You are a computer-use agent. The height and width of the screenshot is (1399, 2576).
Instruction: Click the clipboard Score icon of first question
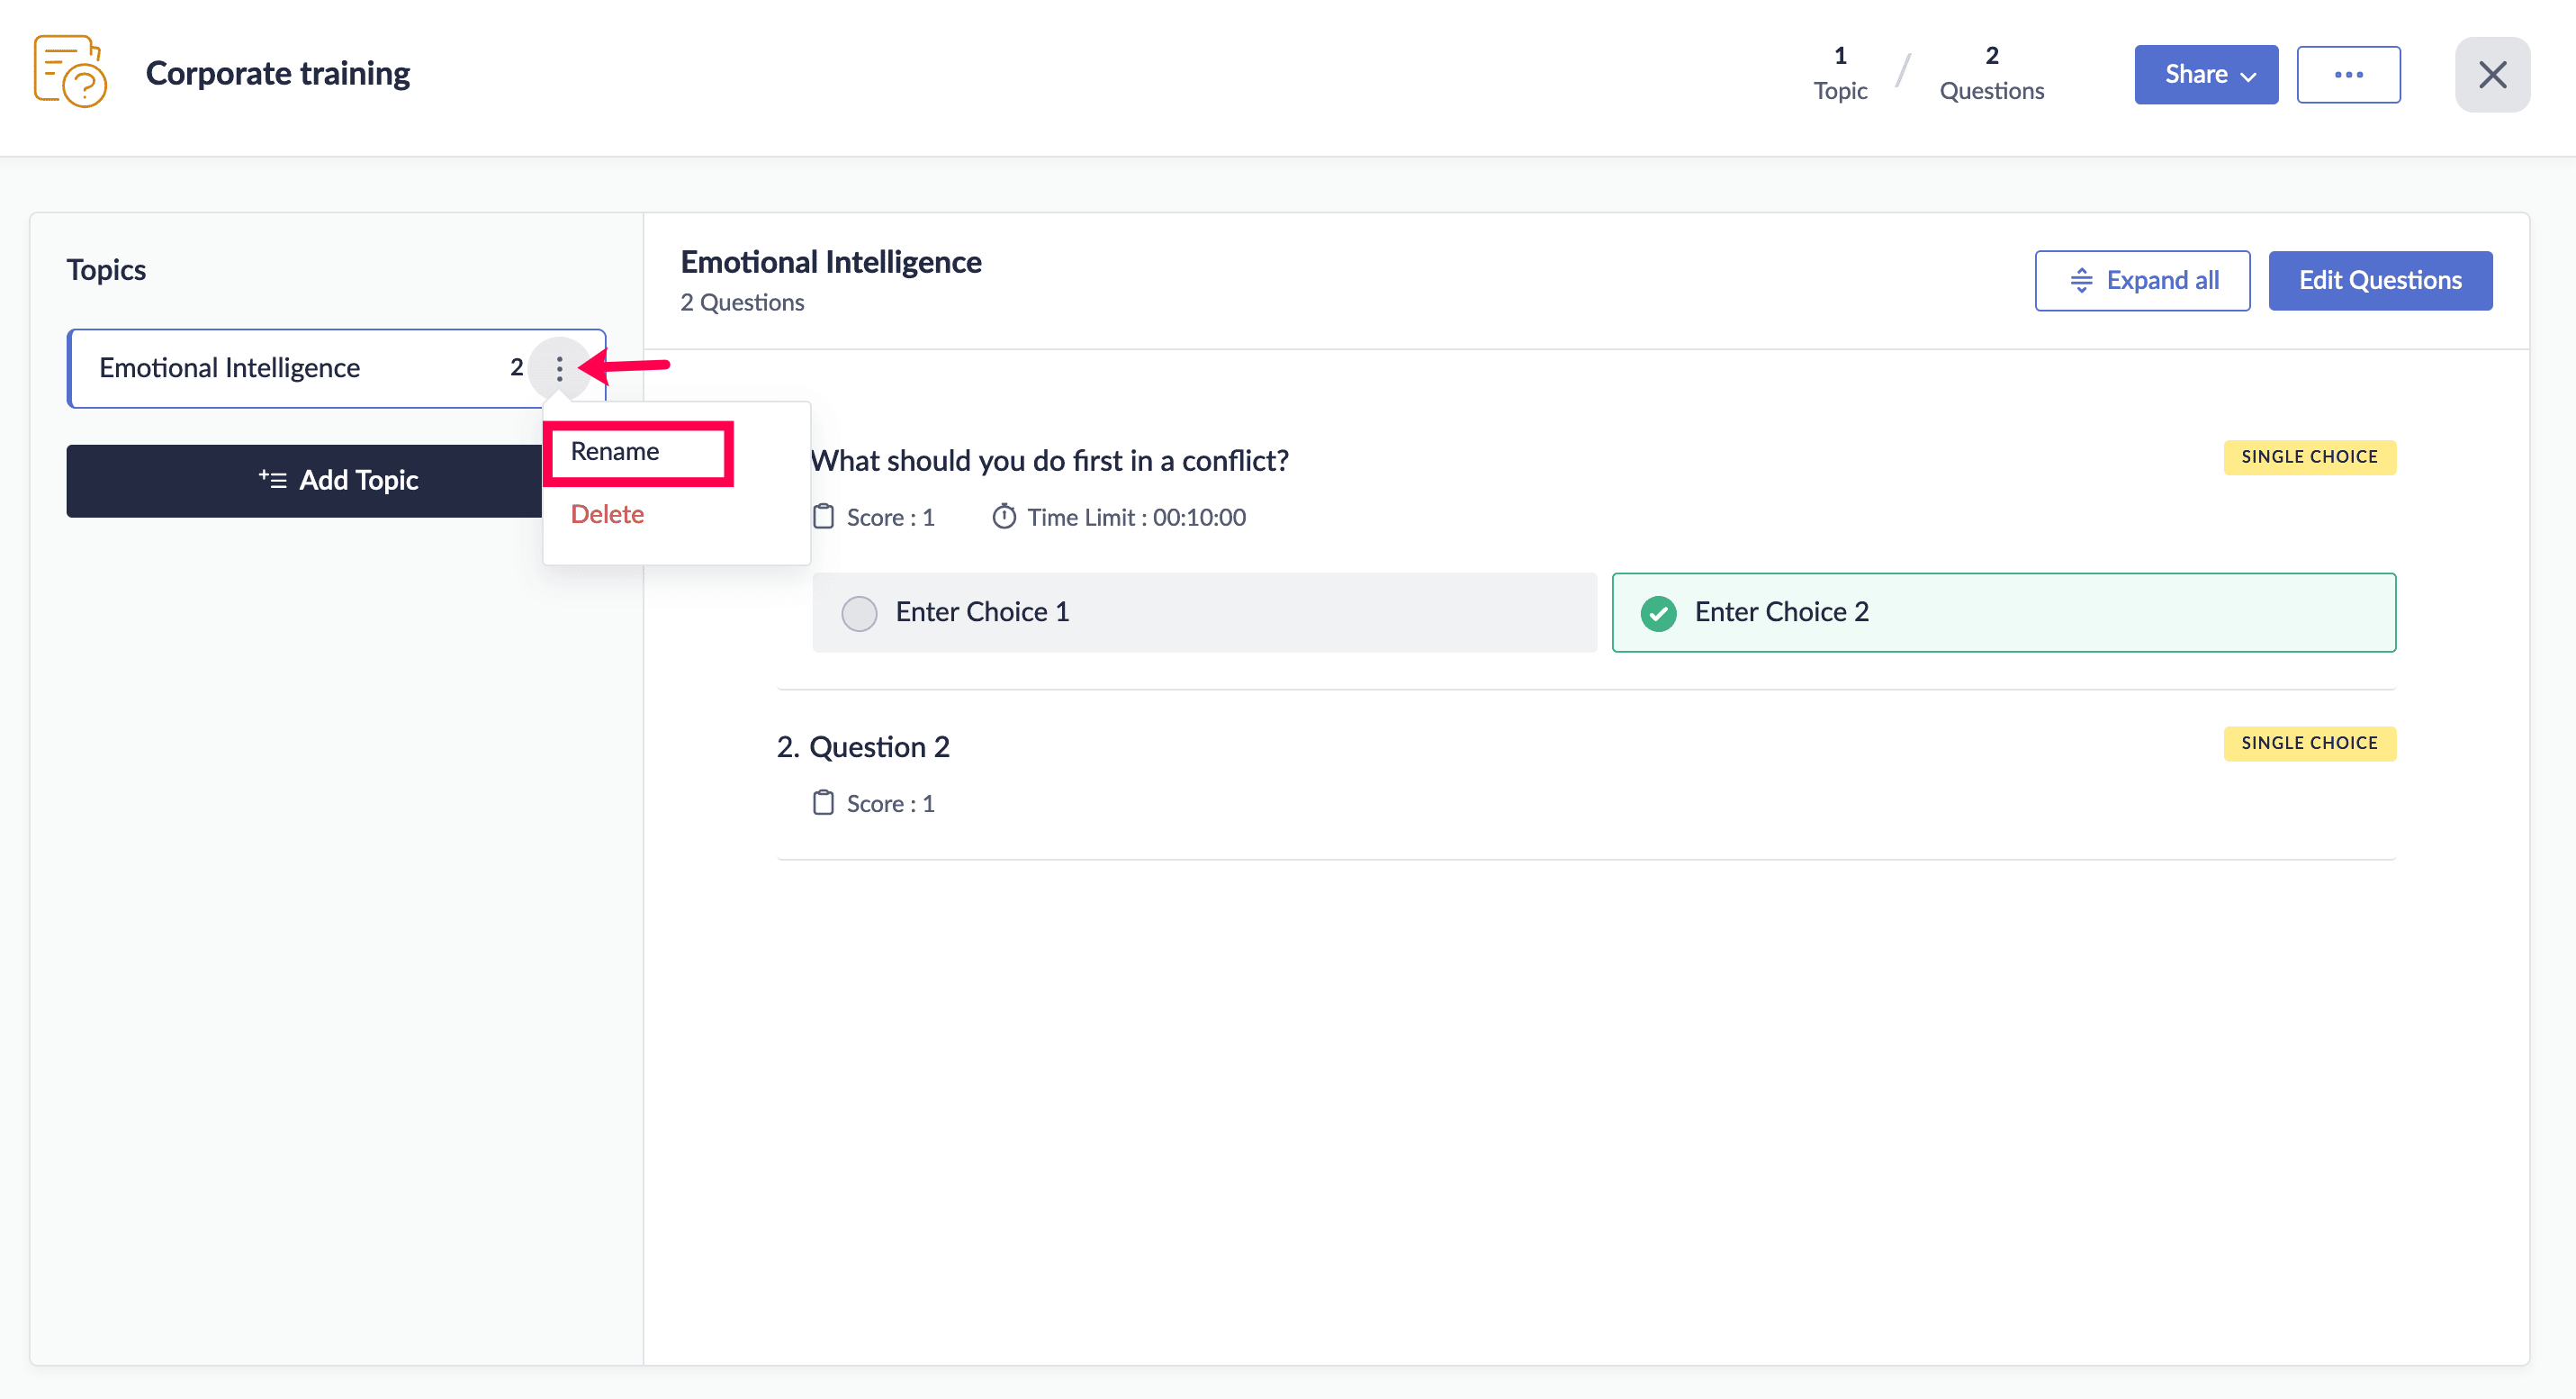coord(823,516)
